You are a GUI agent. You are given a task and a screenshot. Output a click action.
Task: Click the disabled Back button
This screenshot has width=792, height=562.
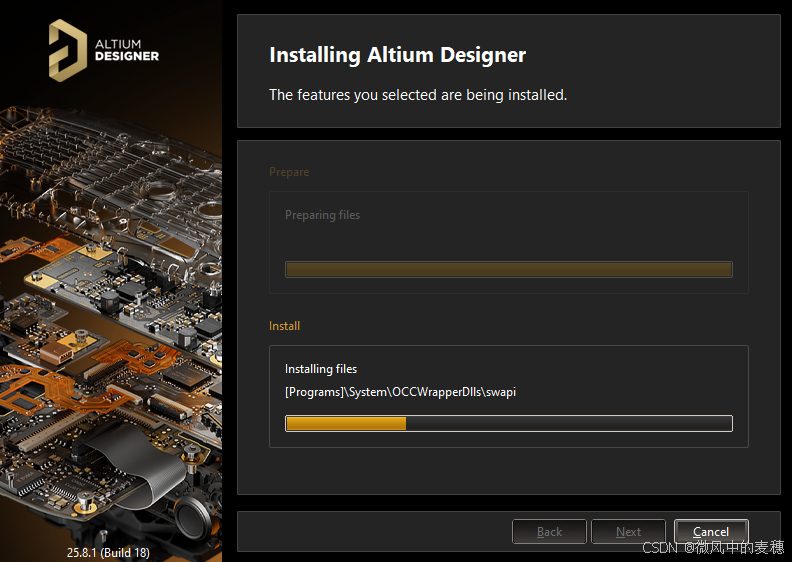[x=549, y=531]
